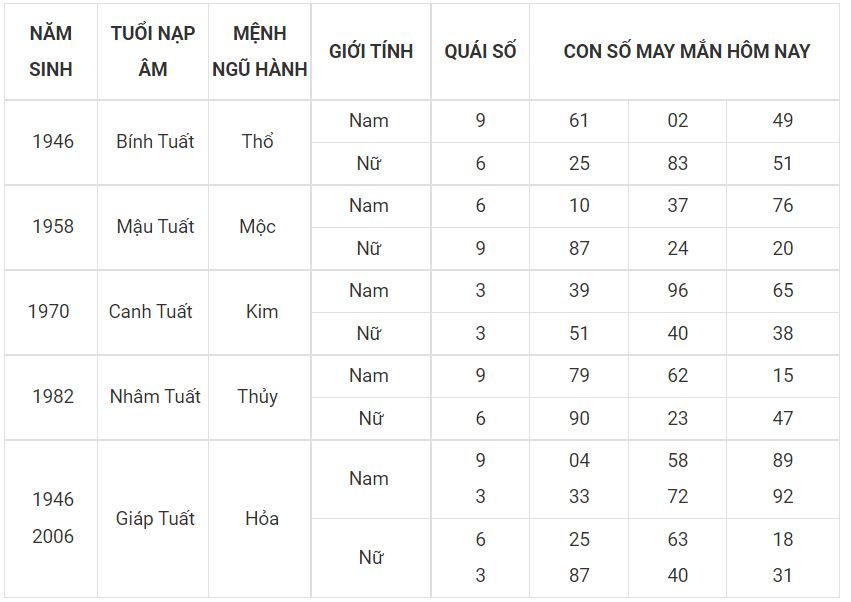851x602 pixels.
Task: Click number 90 in Nhâm Tuất Nữ row
Action: [x=579, y=419]
